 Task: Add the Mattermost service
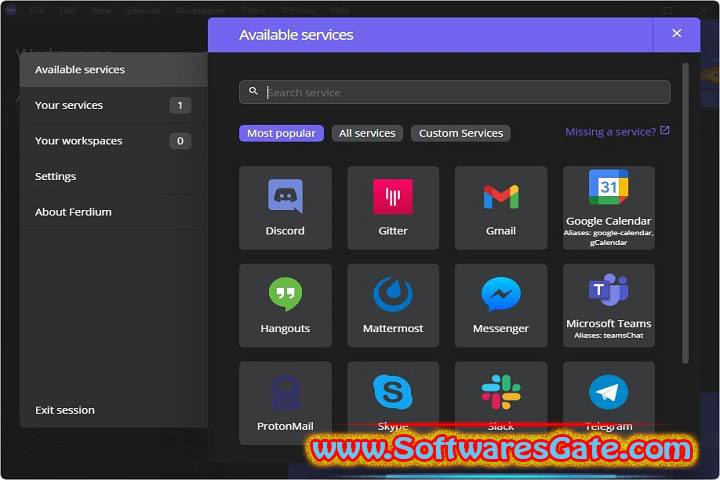point(393,305)
